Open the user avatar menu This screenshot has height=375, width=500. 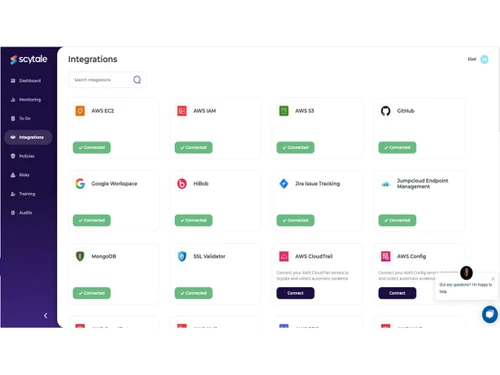pyautogui.click(x=484, y=59)
